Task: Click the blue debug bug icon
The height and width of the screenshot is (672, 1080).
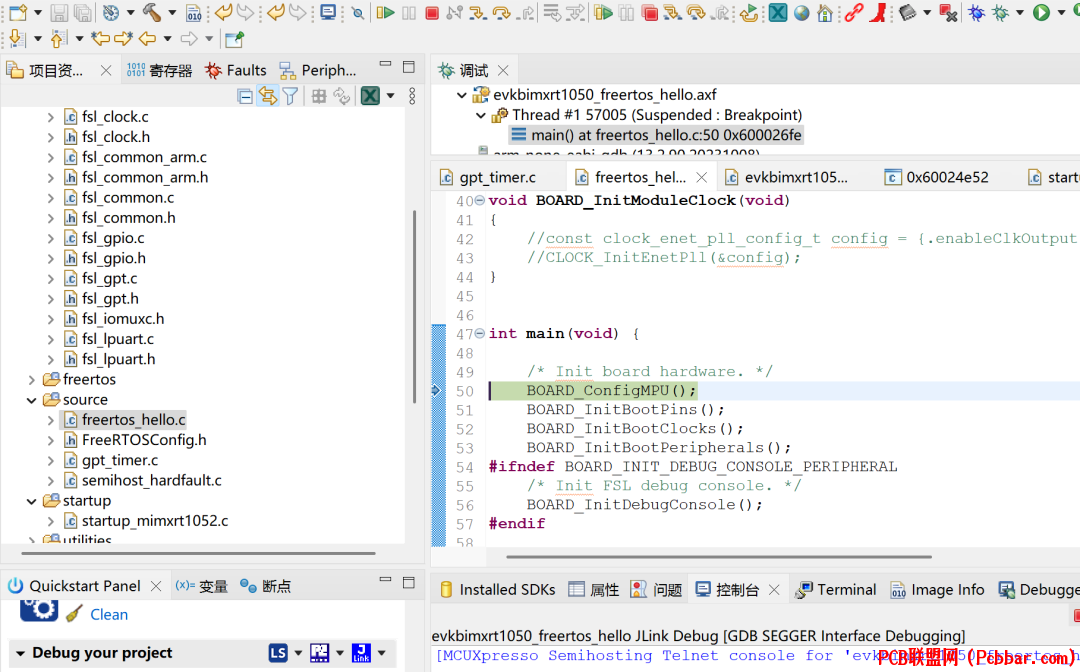Action: click(976, 12)
